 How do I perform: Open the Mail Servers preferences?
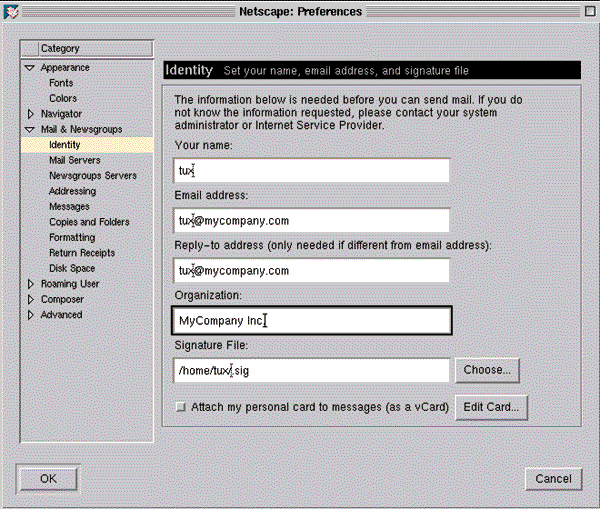click(75, 160)
